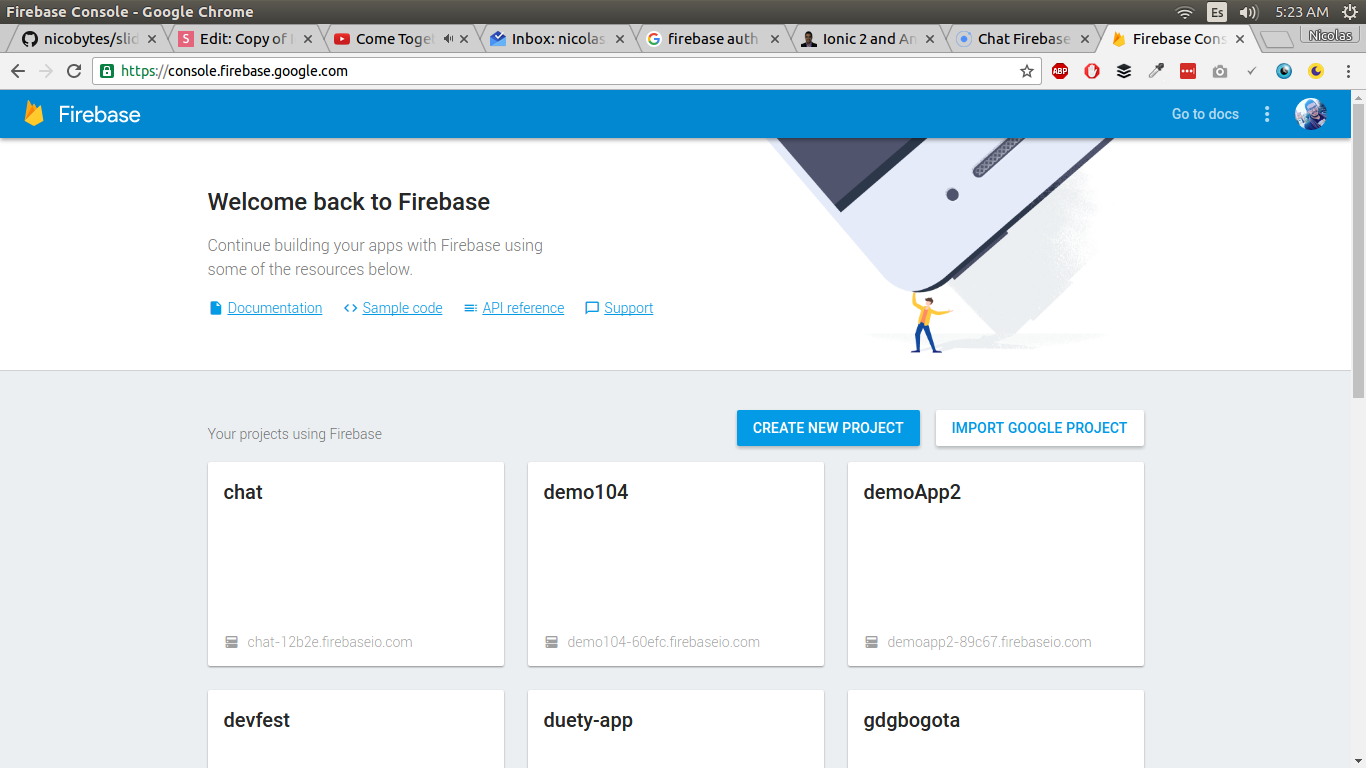Image resolution: width=1366 pixels, height=768 pixels.
Task: Click the camera screenshot extension
Action: click(x=1220, y=71)
